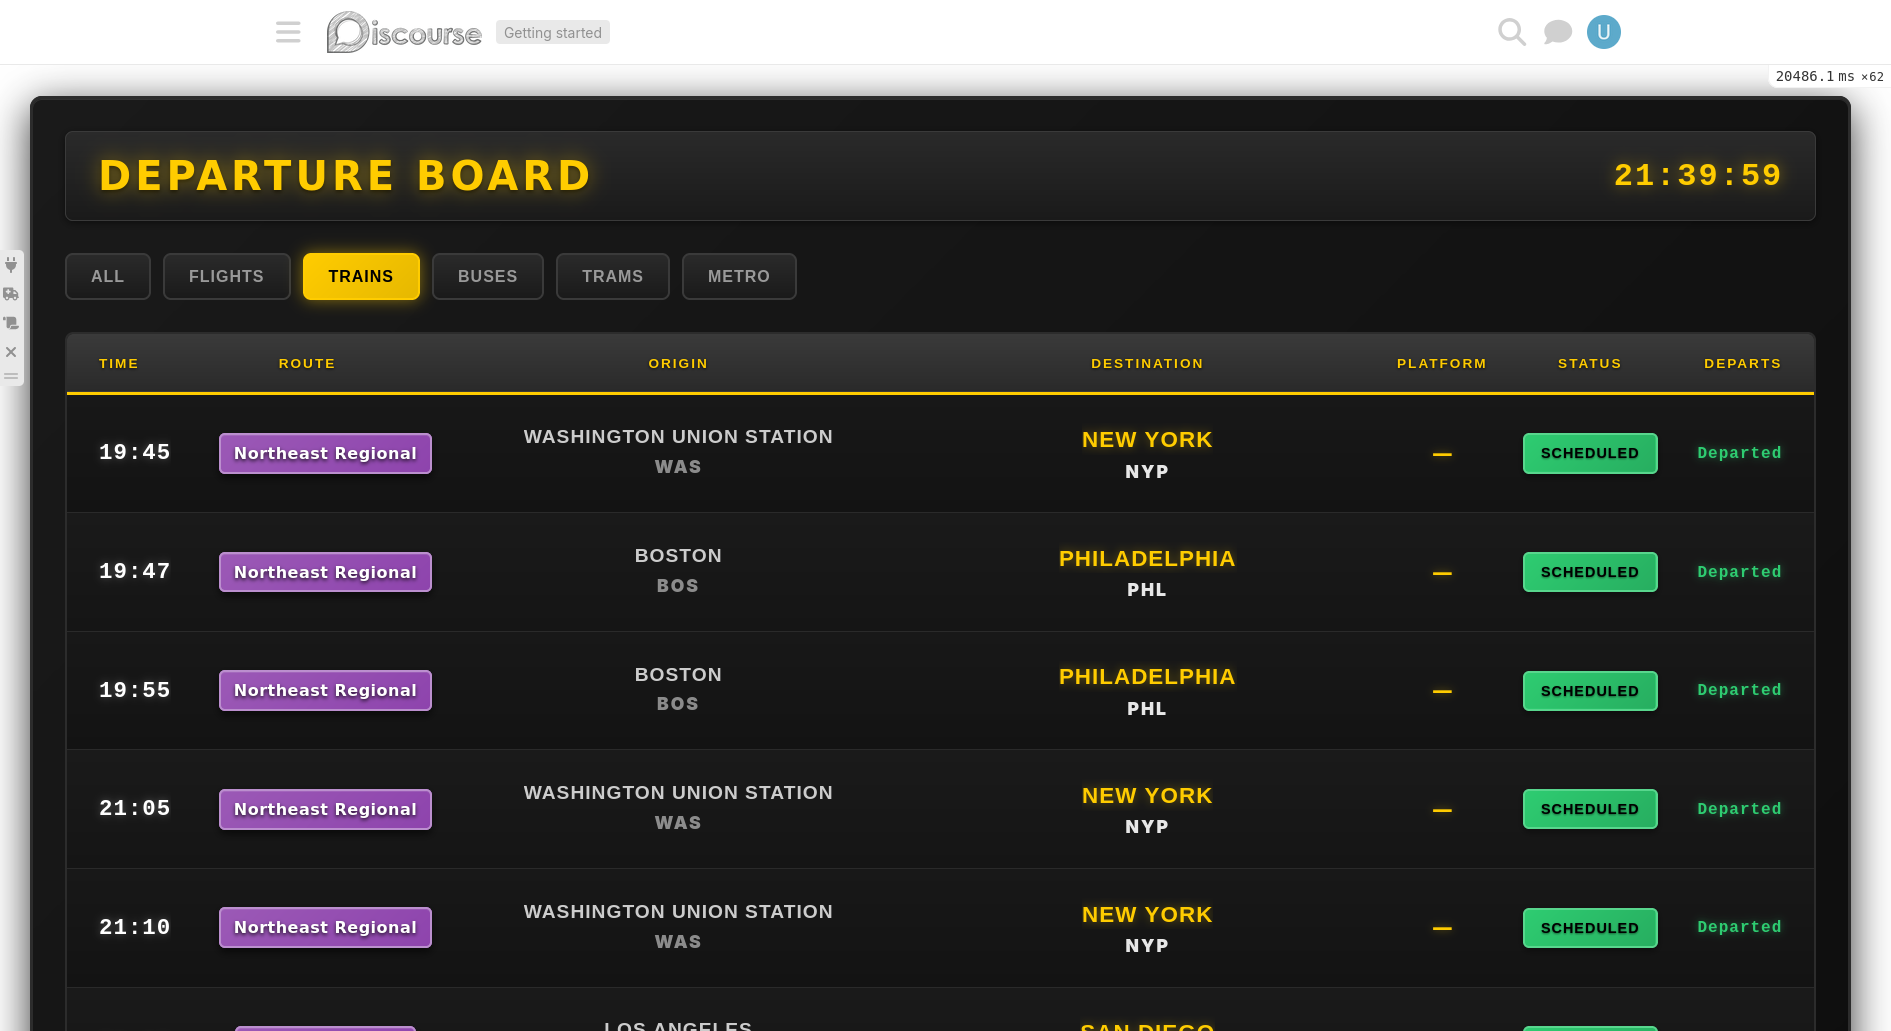1891x1031 pixels.
Task: Click the Destination column header
Action: 1146,364
